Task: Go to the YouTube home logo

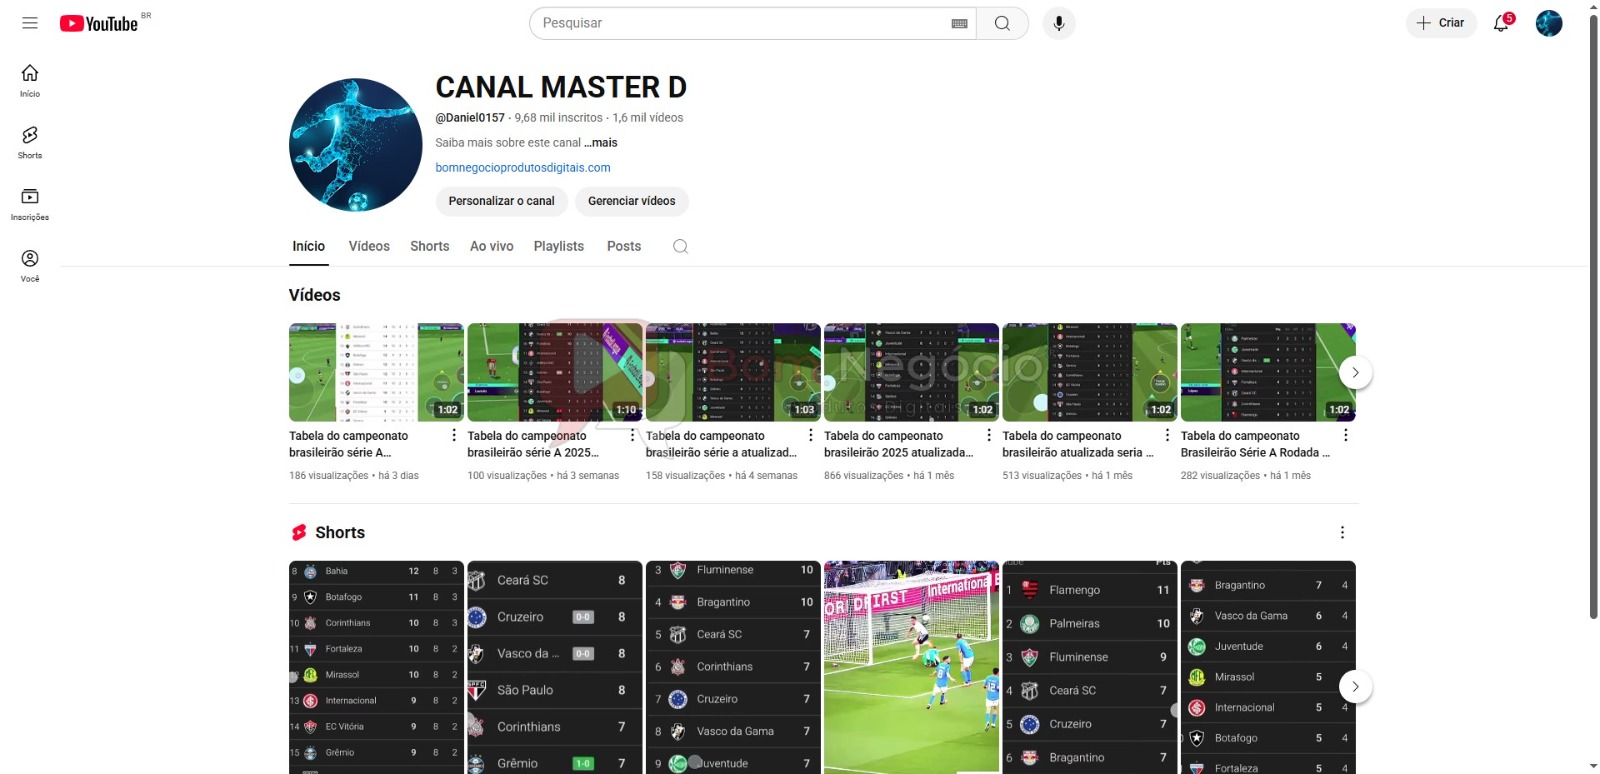Action: pos(99,23)
